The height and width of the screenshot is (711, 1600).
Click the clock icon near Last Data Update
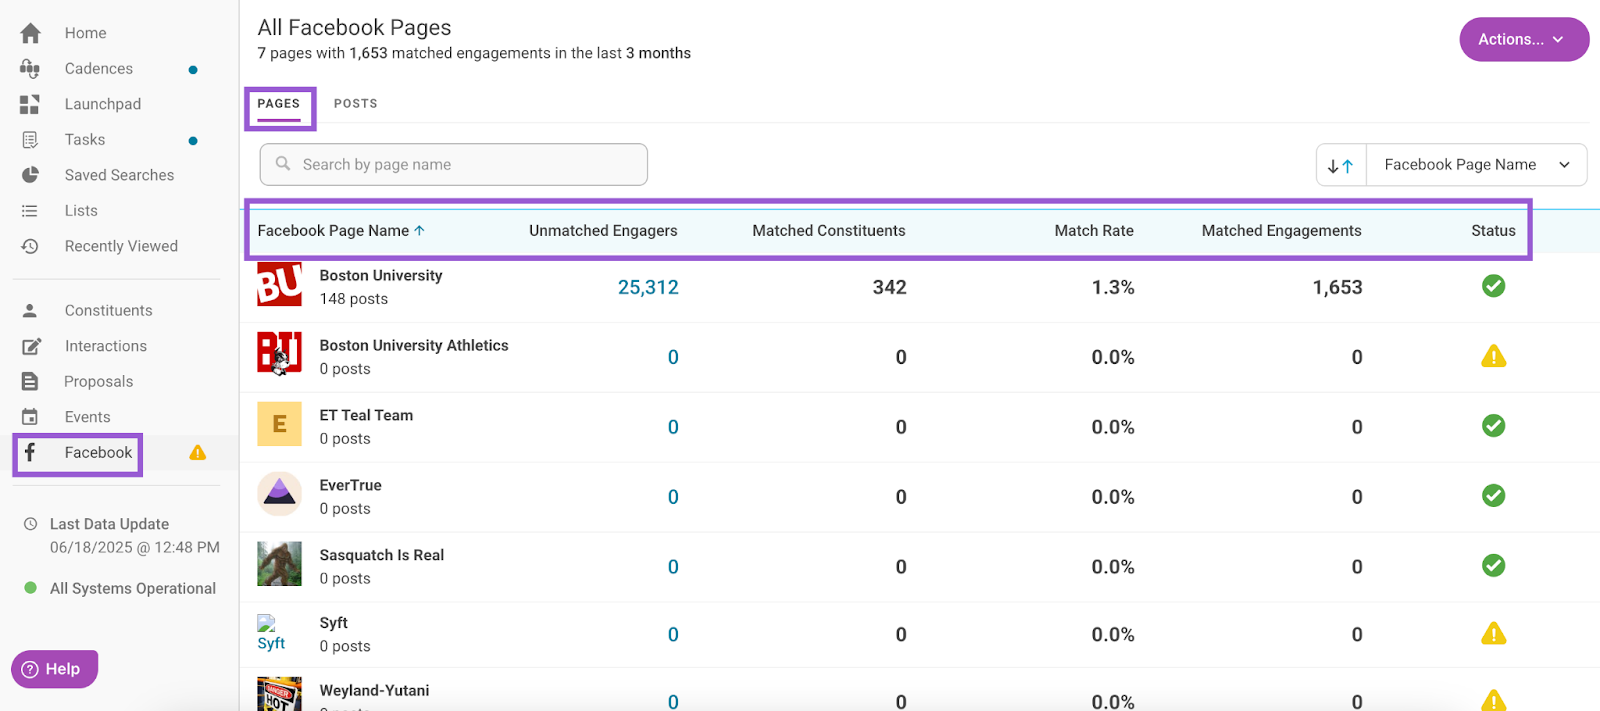pos(31,524)
